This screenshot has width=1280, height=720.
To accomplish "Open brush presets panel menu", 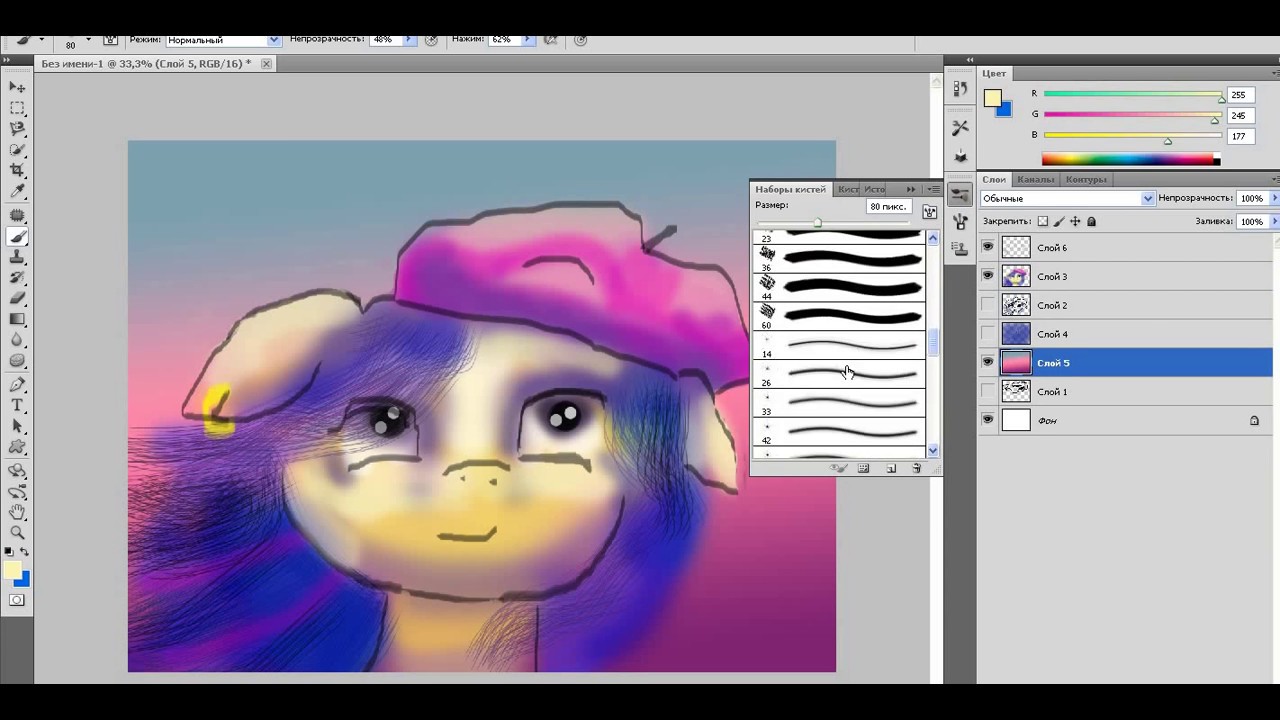I will tap(933, 189).
